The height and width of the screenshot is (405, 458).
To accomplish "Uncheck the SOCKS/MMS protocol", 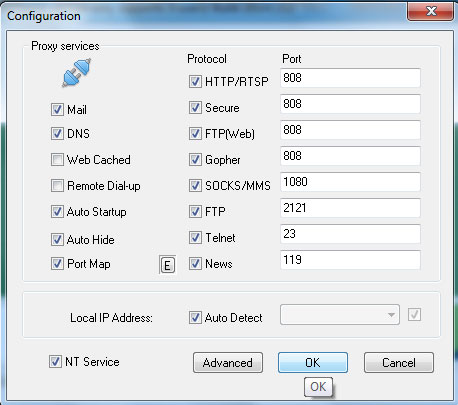I will pos(195,185).
